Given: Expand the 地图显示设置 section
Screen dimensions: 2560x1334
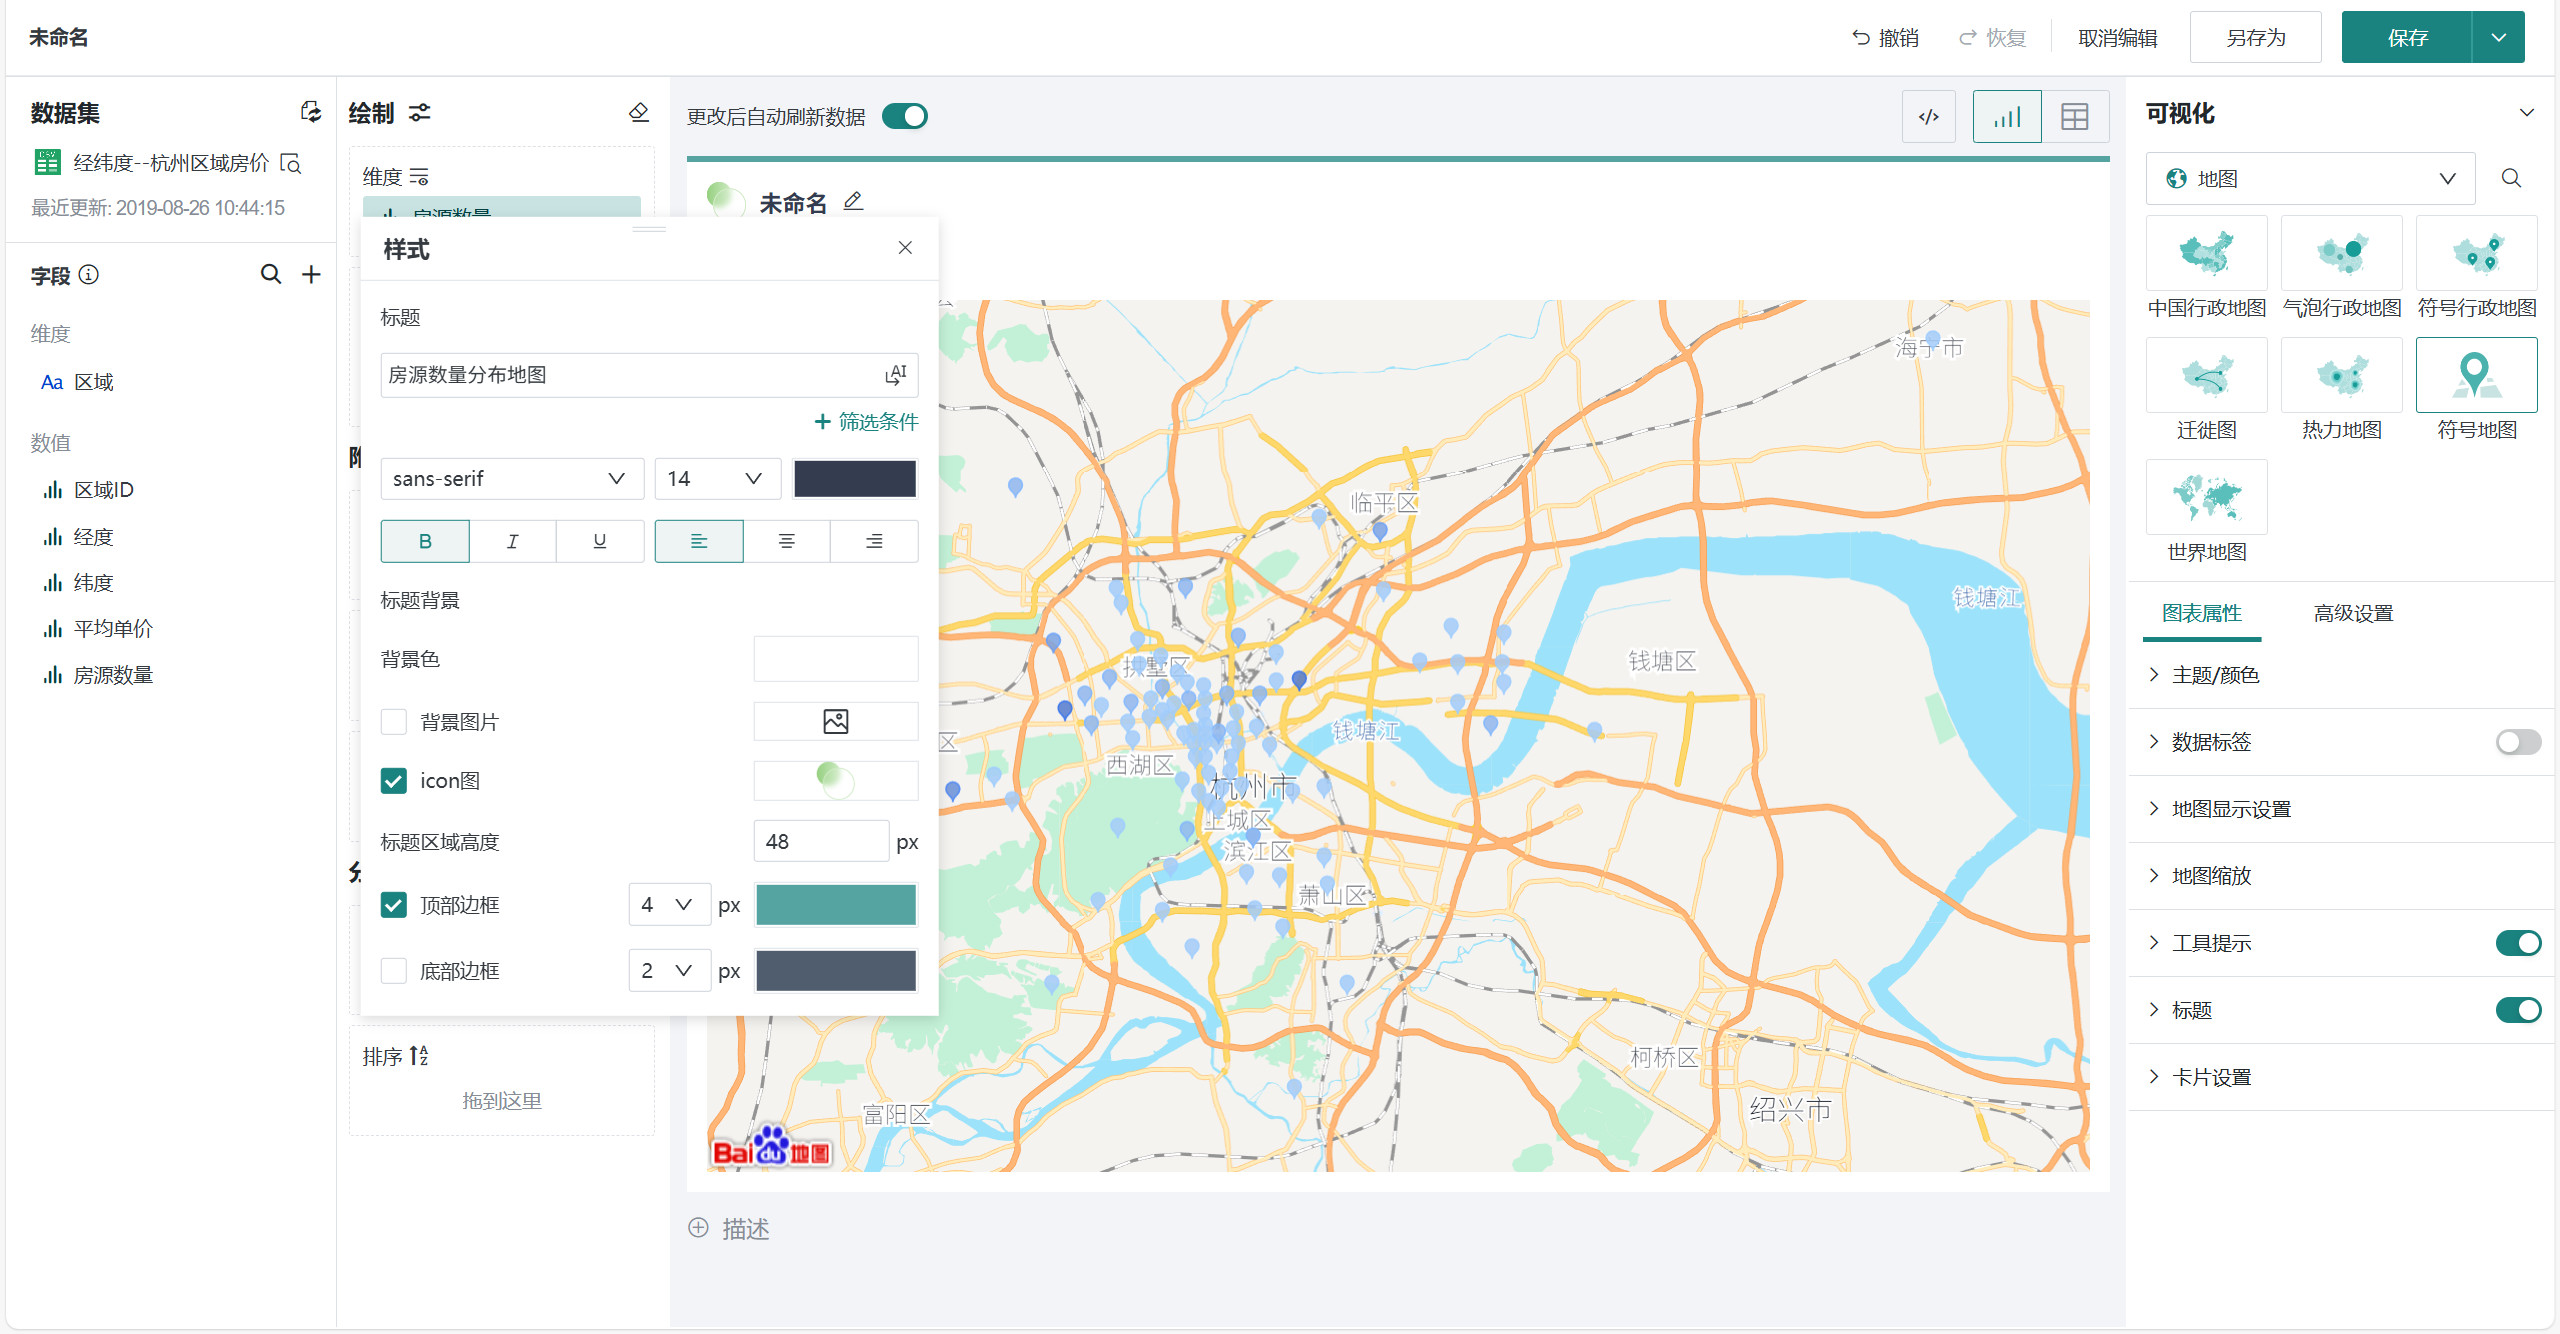Looking at the screenshot, I should 2230,809.
